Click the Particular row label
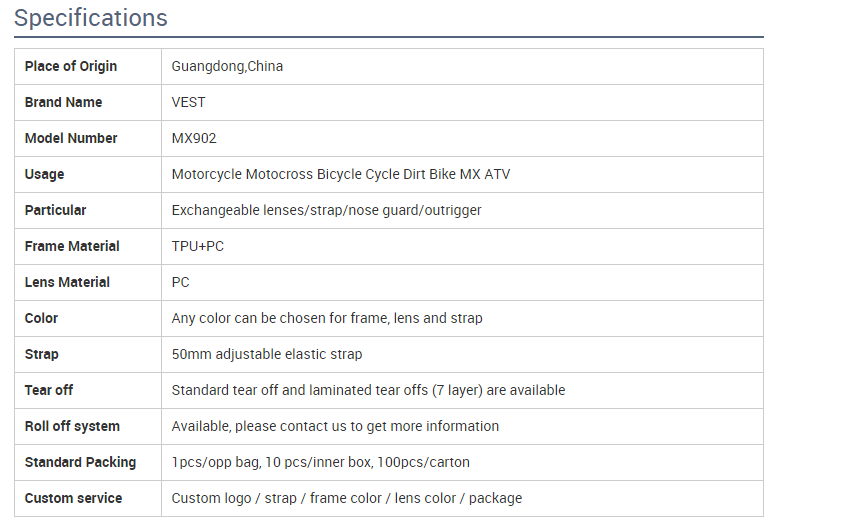The height and width of the screenshot is (522, 853). (55, 210)
